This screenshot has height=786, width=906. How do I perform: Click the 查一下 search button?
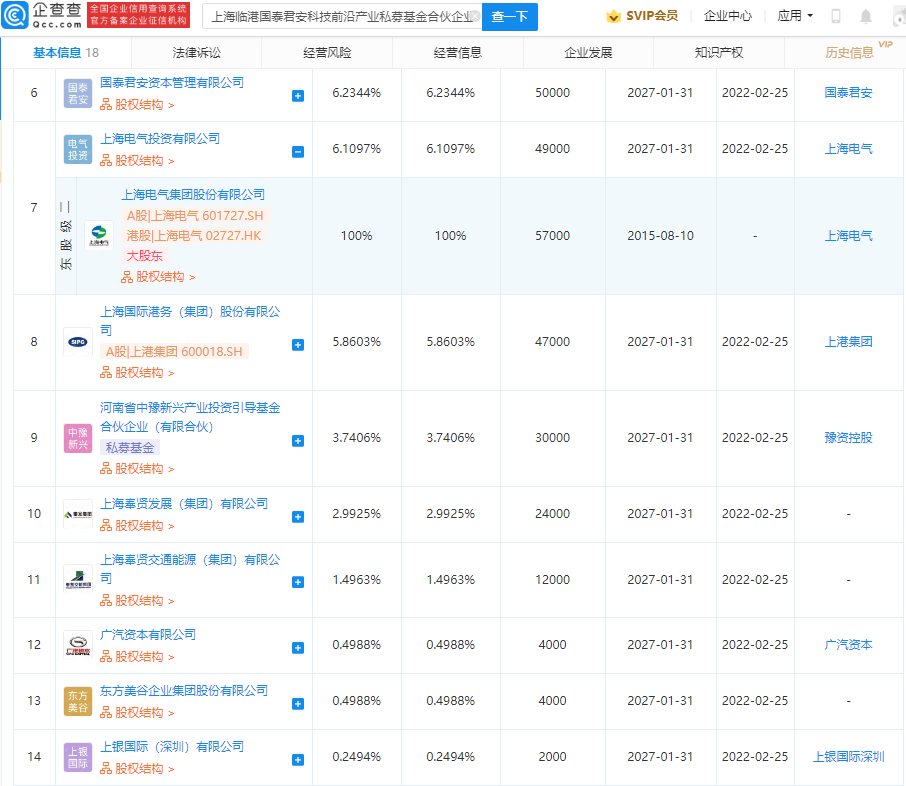(x=509, y=17)
